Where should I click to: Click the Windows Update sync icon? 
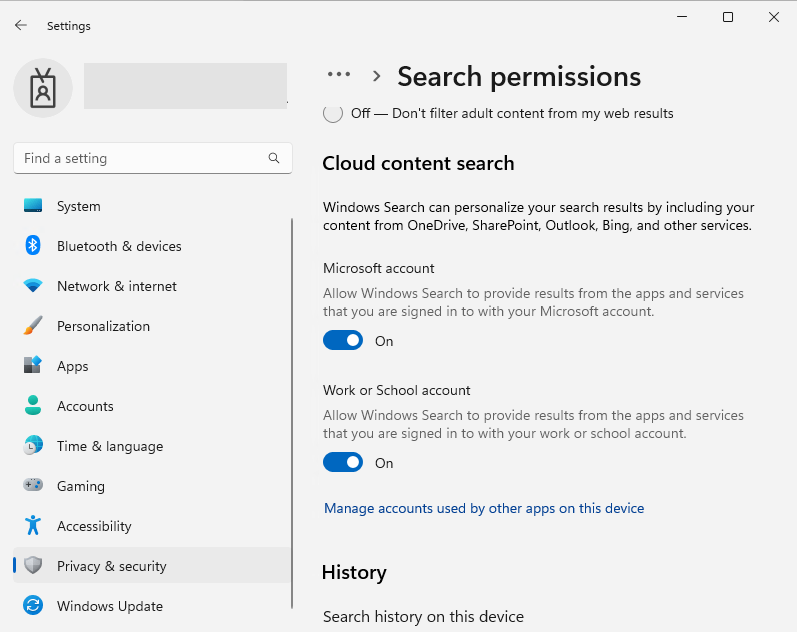coord(33,605)
